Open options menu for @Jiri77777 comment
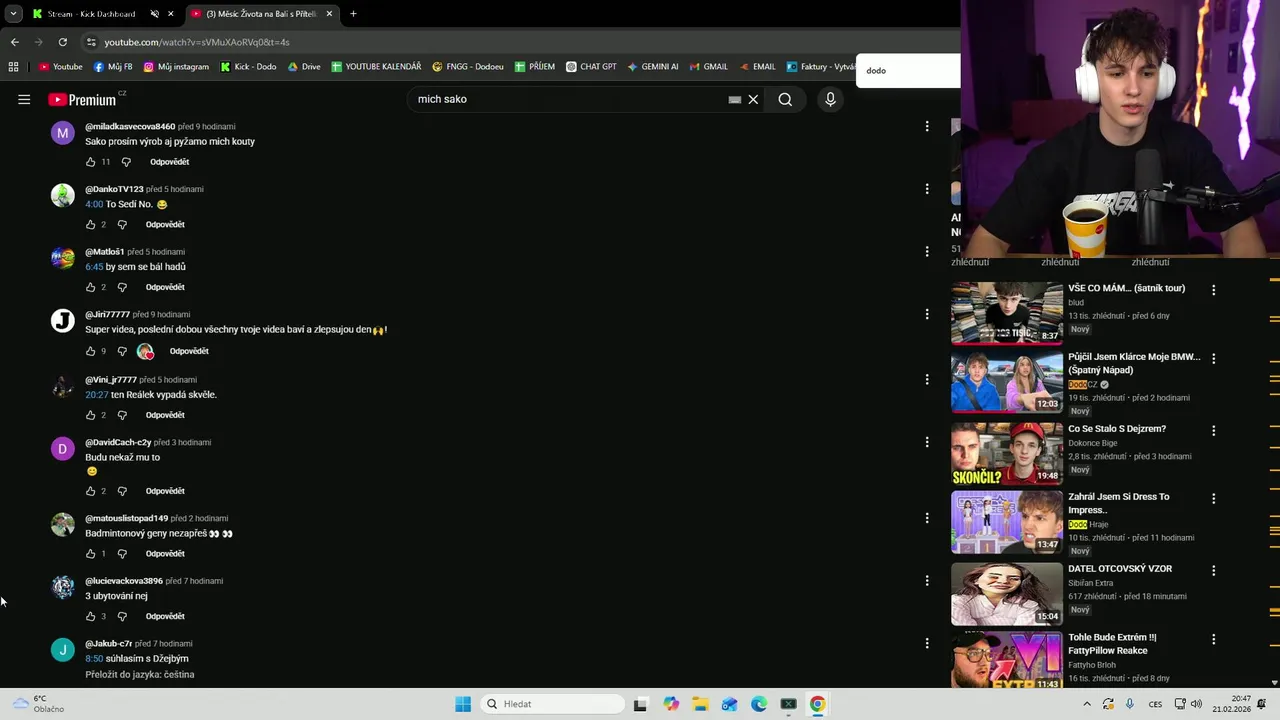The width and height of the screenshot is (1280, 720). point(927,314)
